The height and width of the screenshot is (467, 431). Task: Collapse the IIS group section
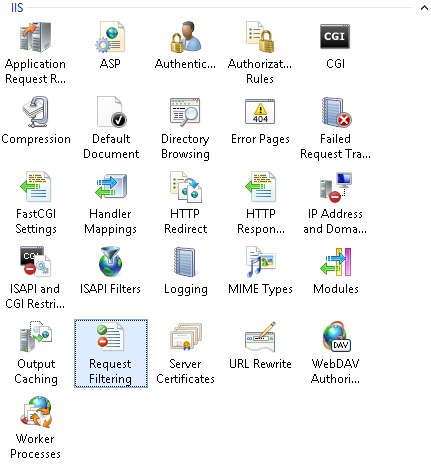point(424,8)
